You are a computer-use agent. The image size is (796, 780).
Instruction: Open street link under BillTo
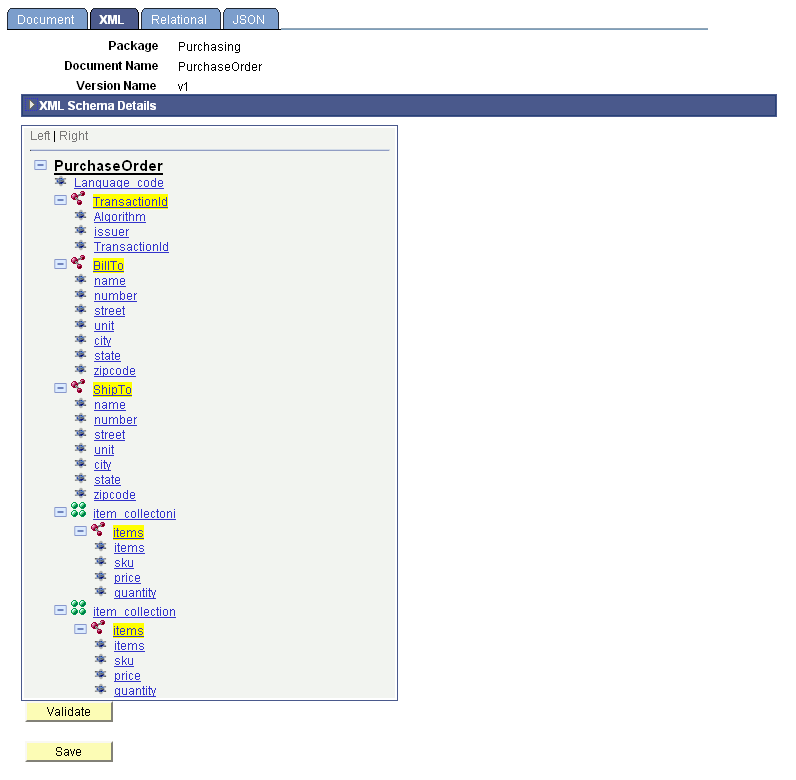[110, 311]
